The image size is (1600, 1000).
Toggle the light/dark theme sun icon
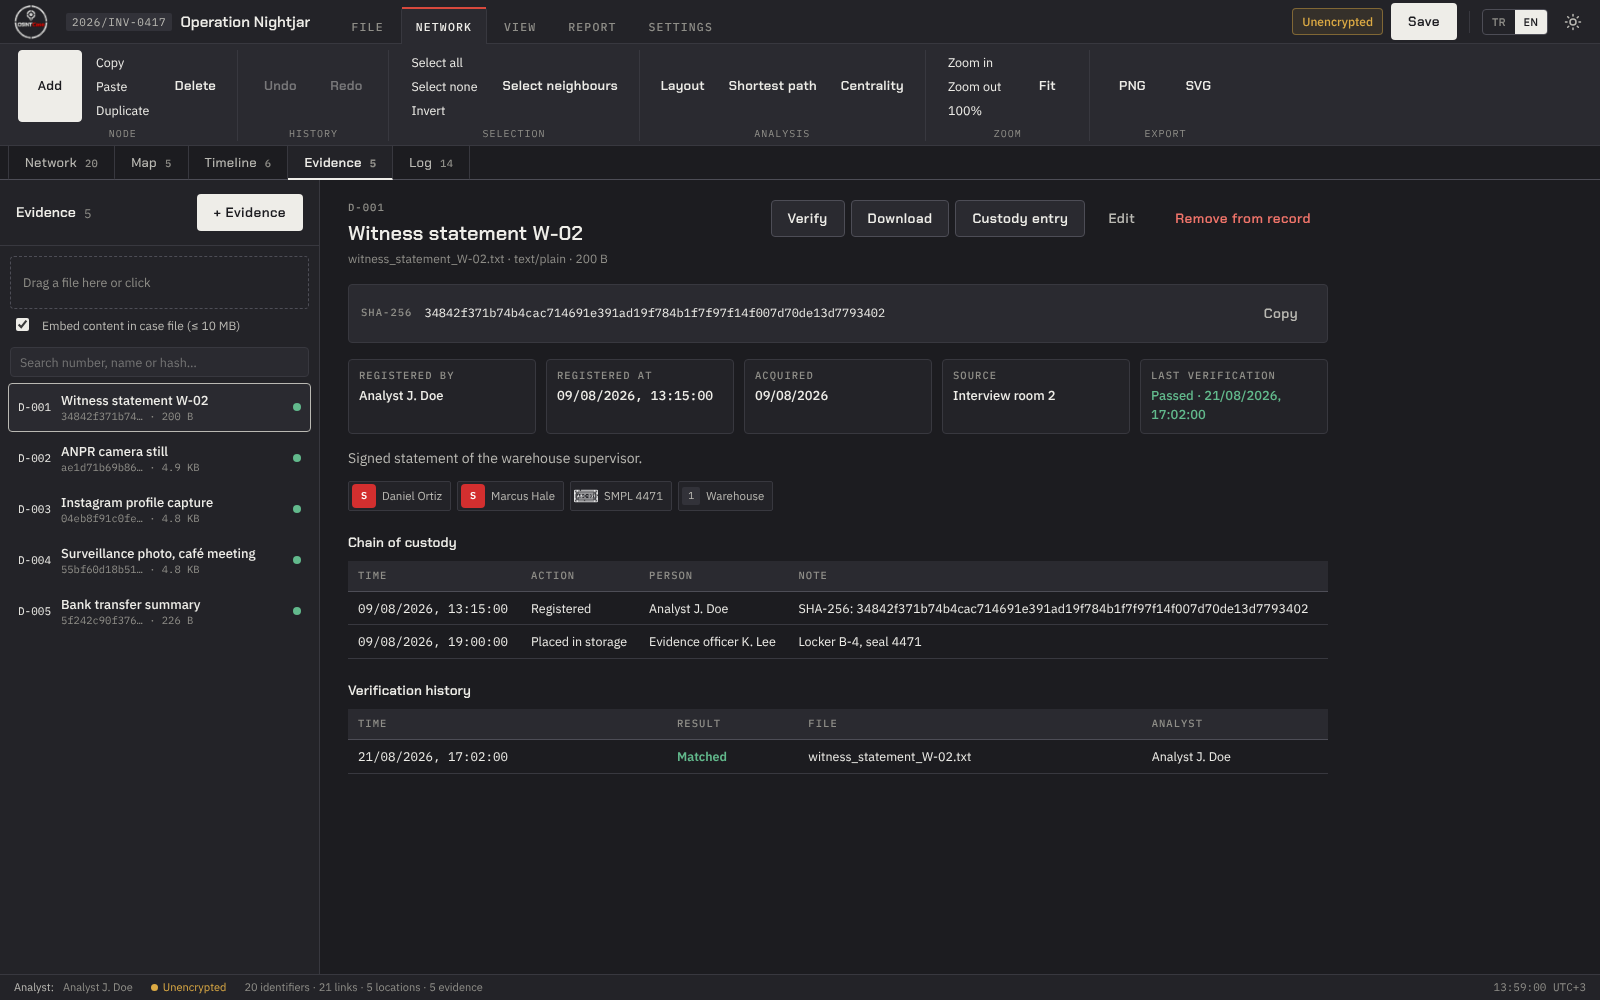click(x=1573, y=22)
